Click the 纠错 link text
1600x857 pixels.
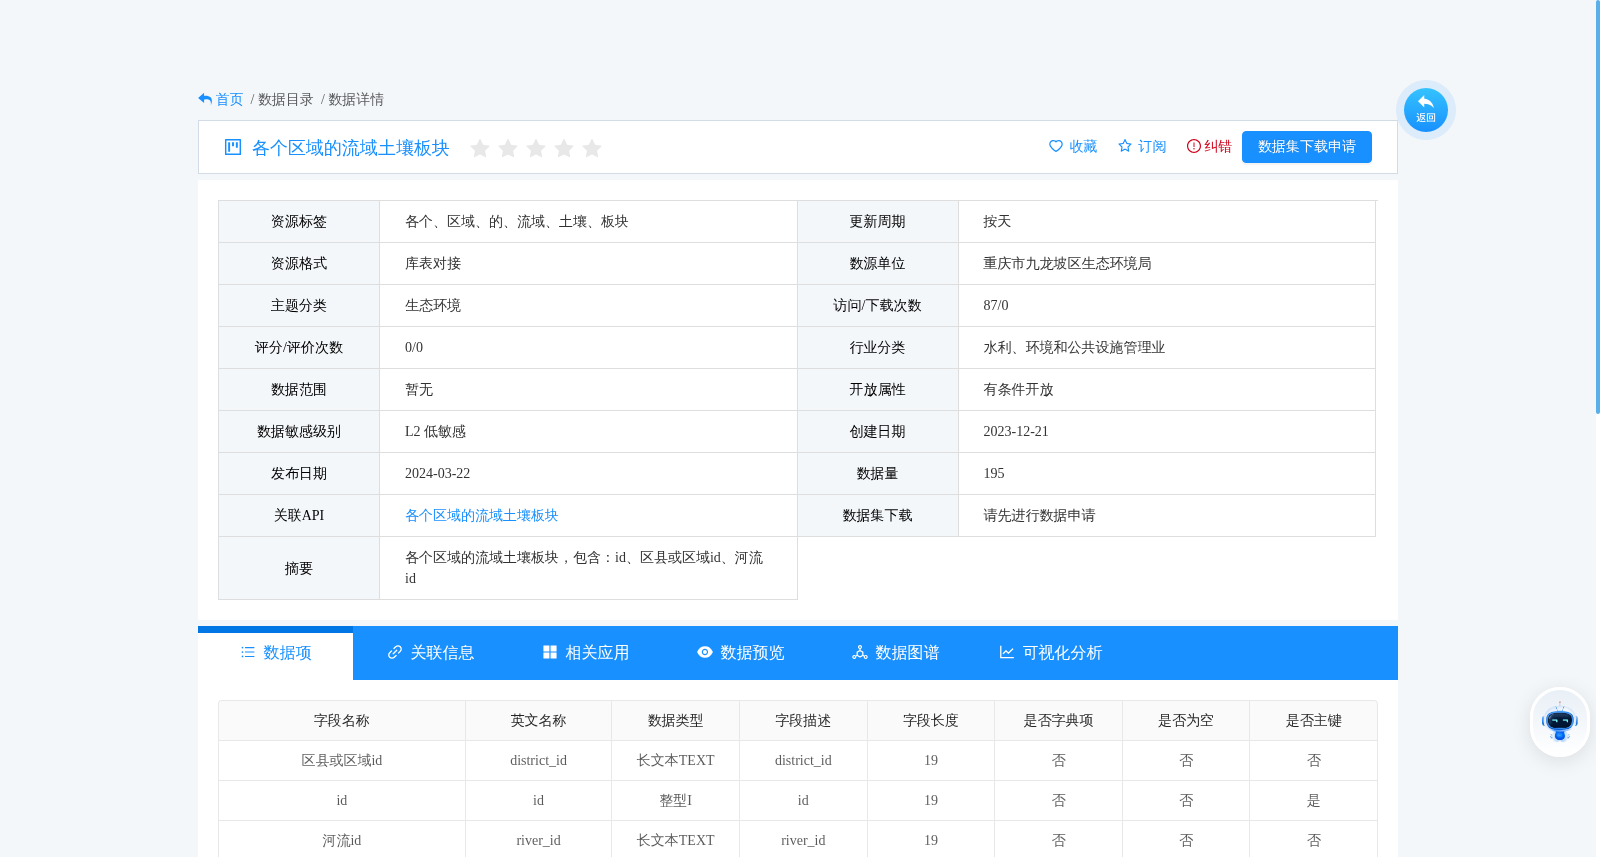point(1218,146)
